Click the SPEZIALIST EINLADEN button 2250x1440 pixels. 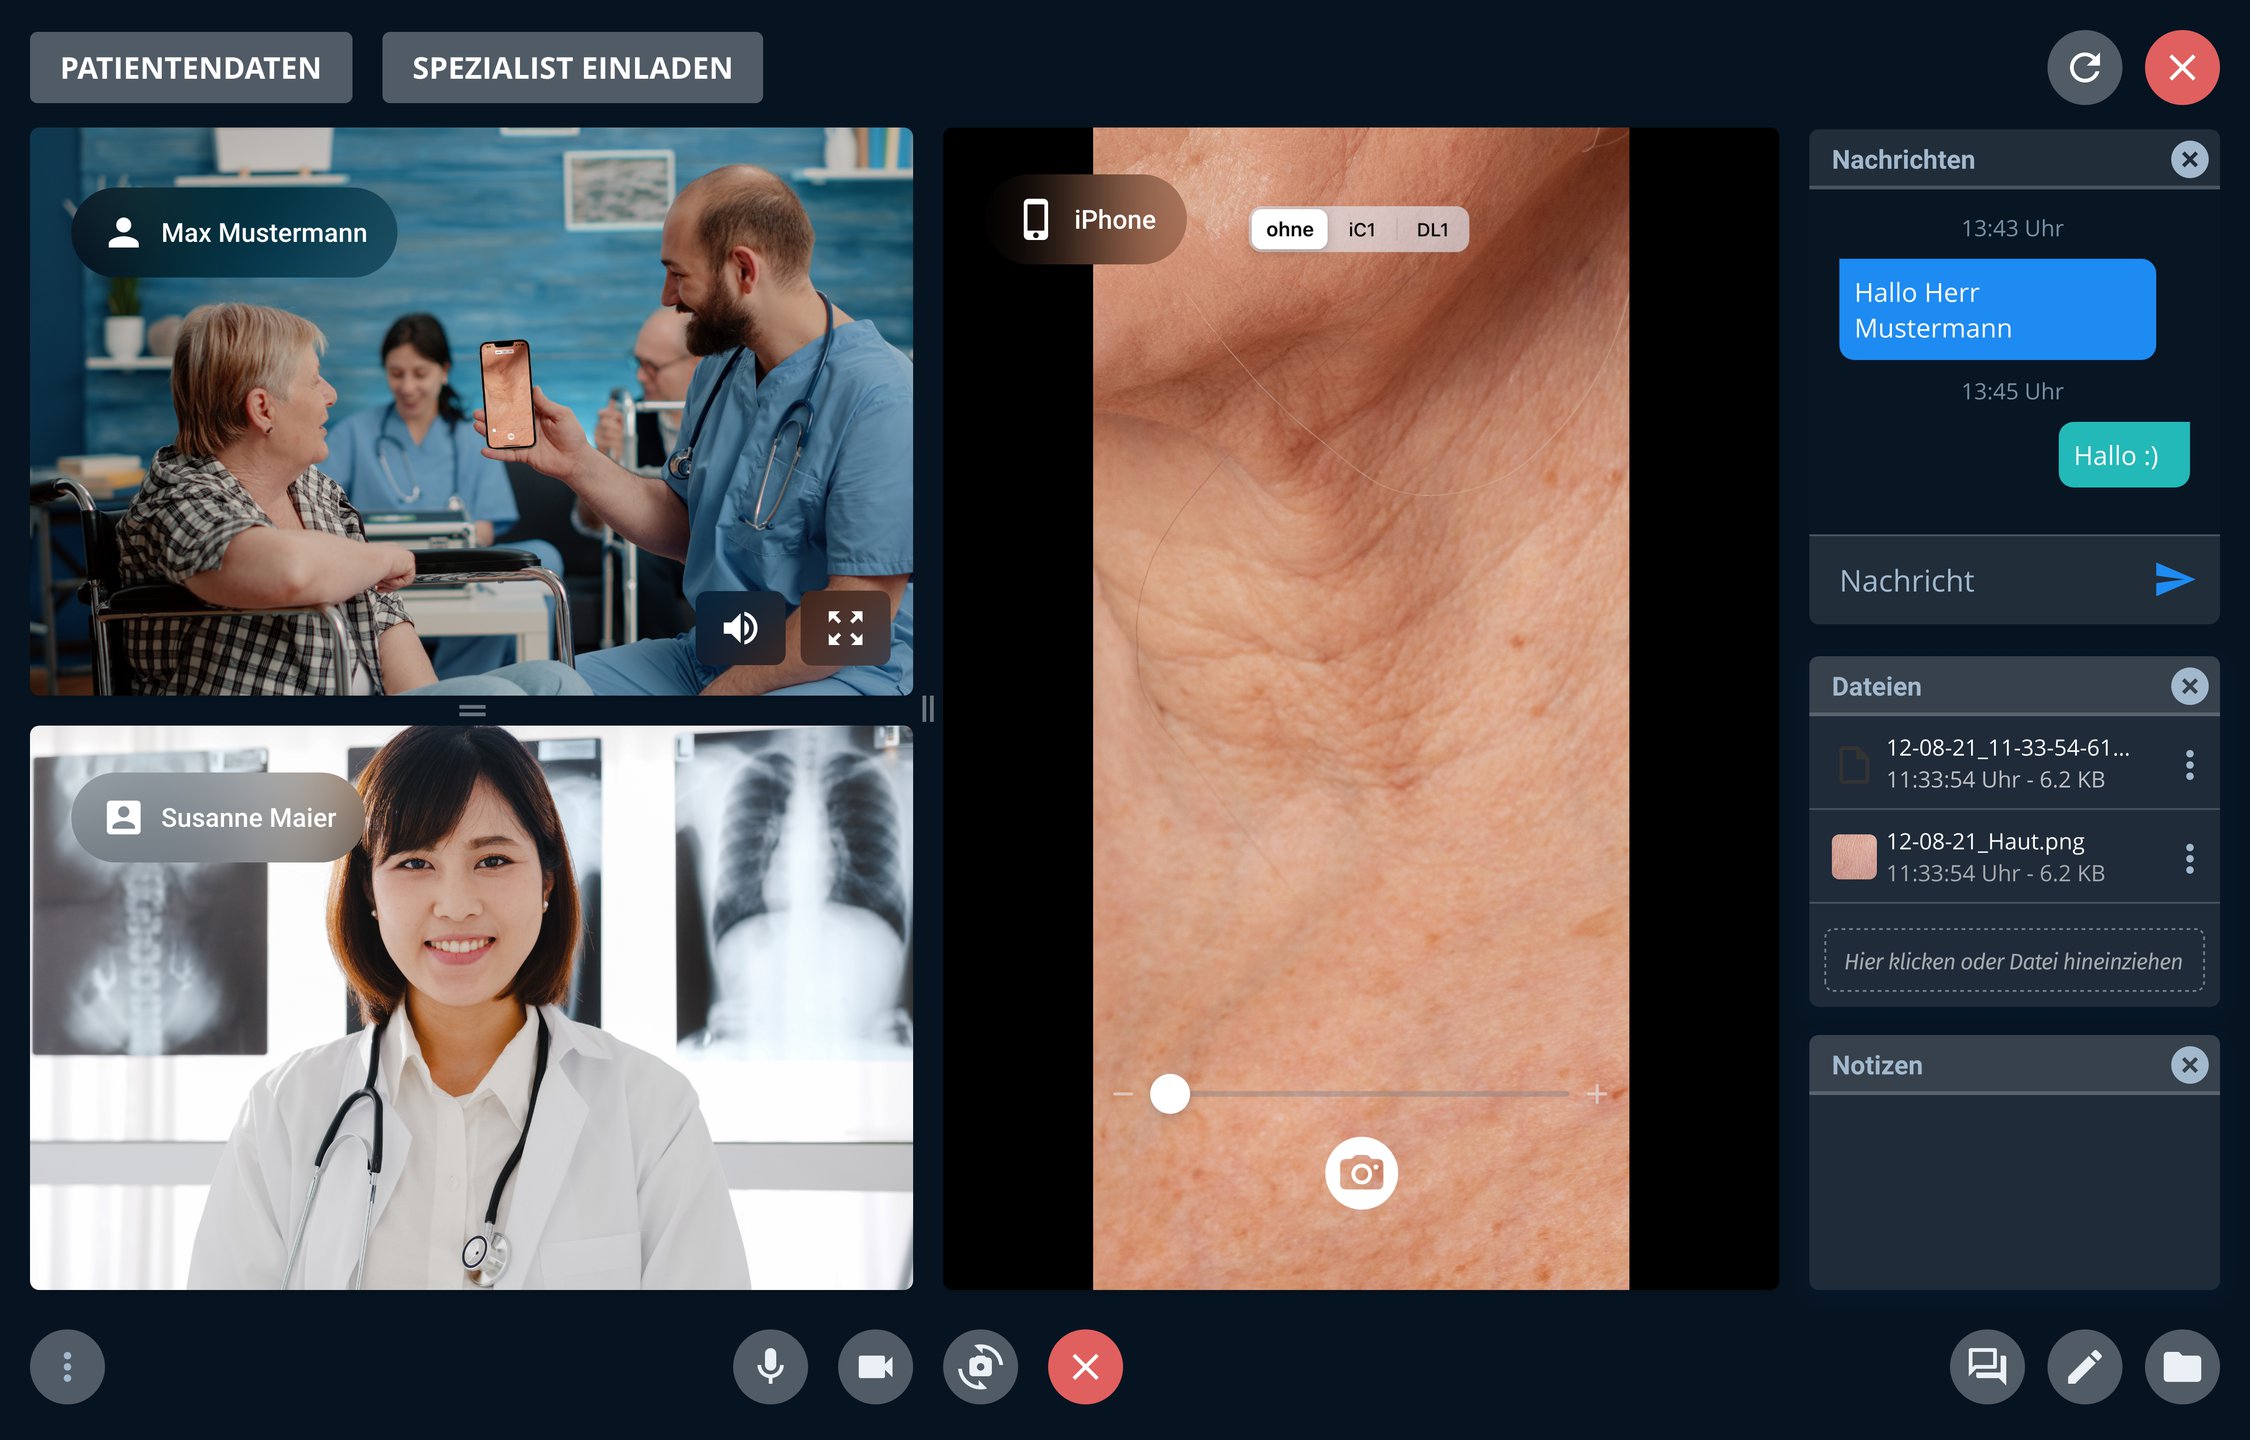pyautogui.click(x=572, y=68)
